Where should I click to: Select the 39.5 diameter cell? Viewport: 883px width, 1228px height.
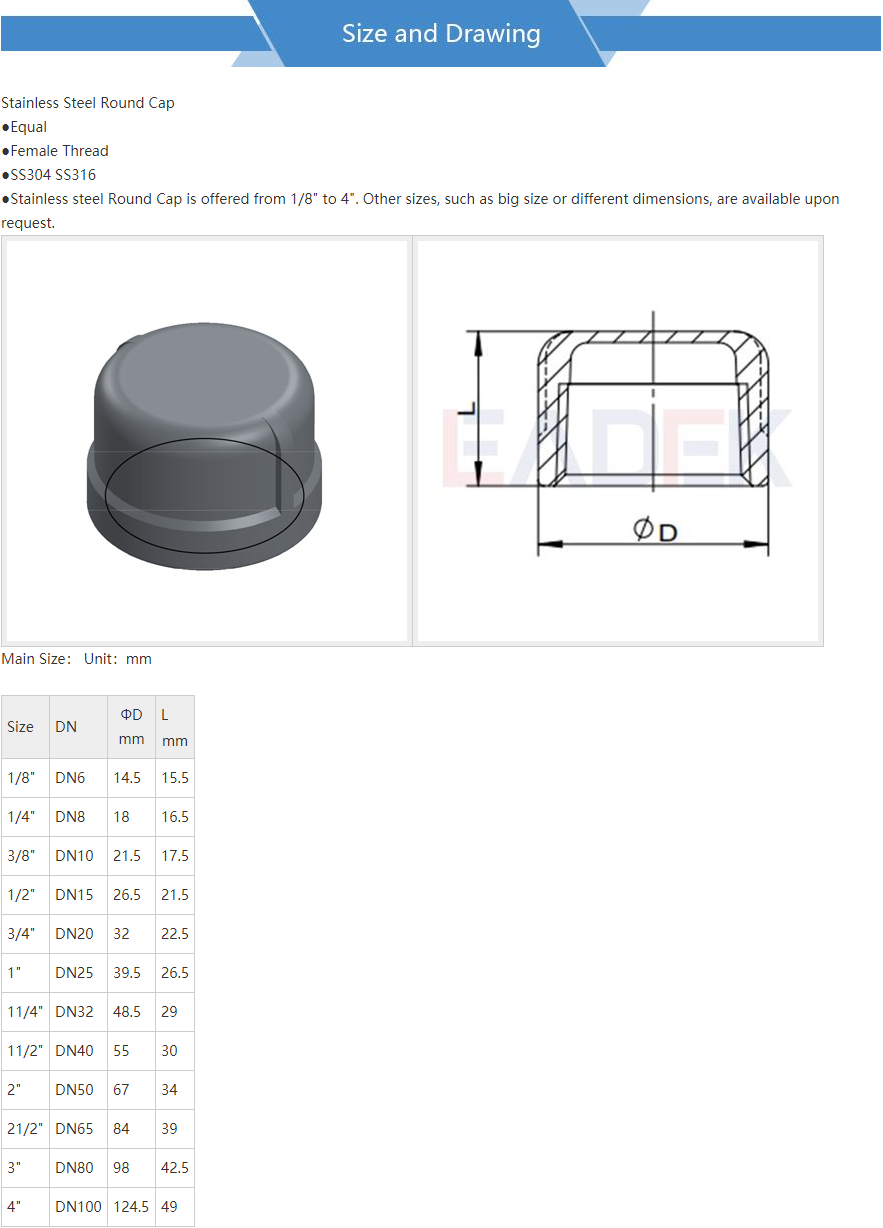[x=132, y=973]
